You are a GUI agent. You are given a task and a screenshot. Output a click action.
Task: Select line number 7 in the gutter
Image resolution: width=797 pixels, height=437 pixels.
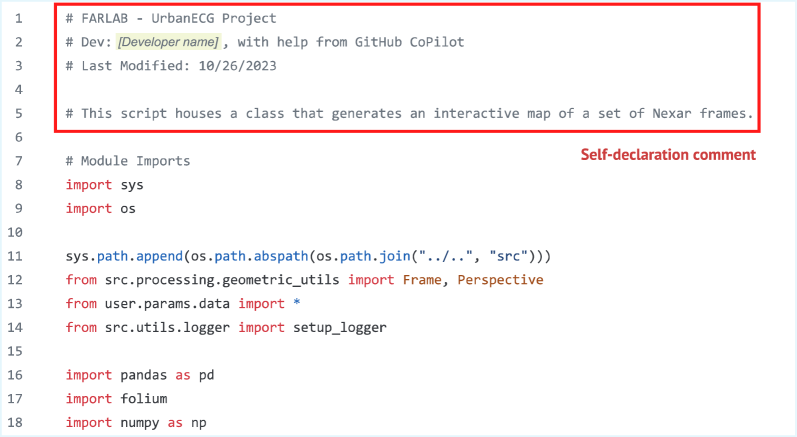coord(18,161)
